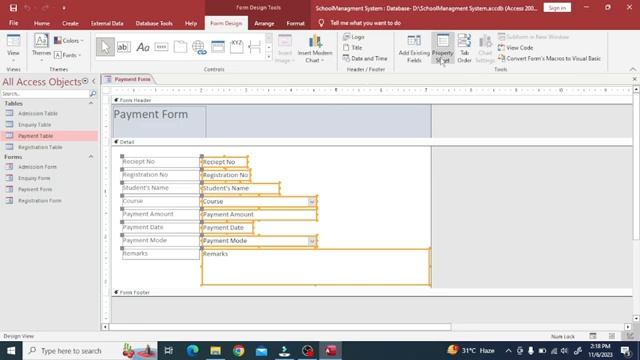Viewport: 640px width, 360px height.
Task: Open the Property Sheet
Action: (x=442, y=49)
